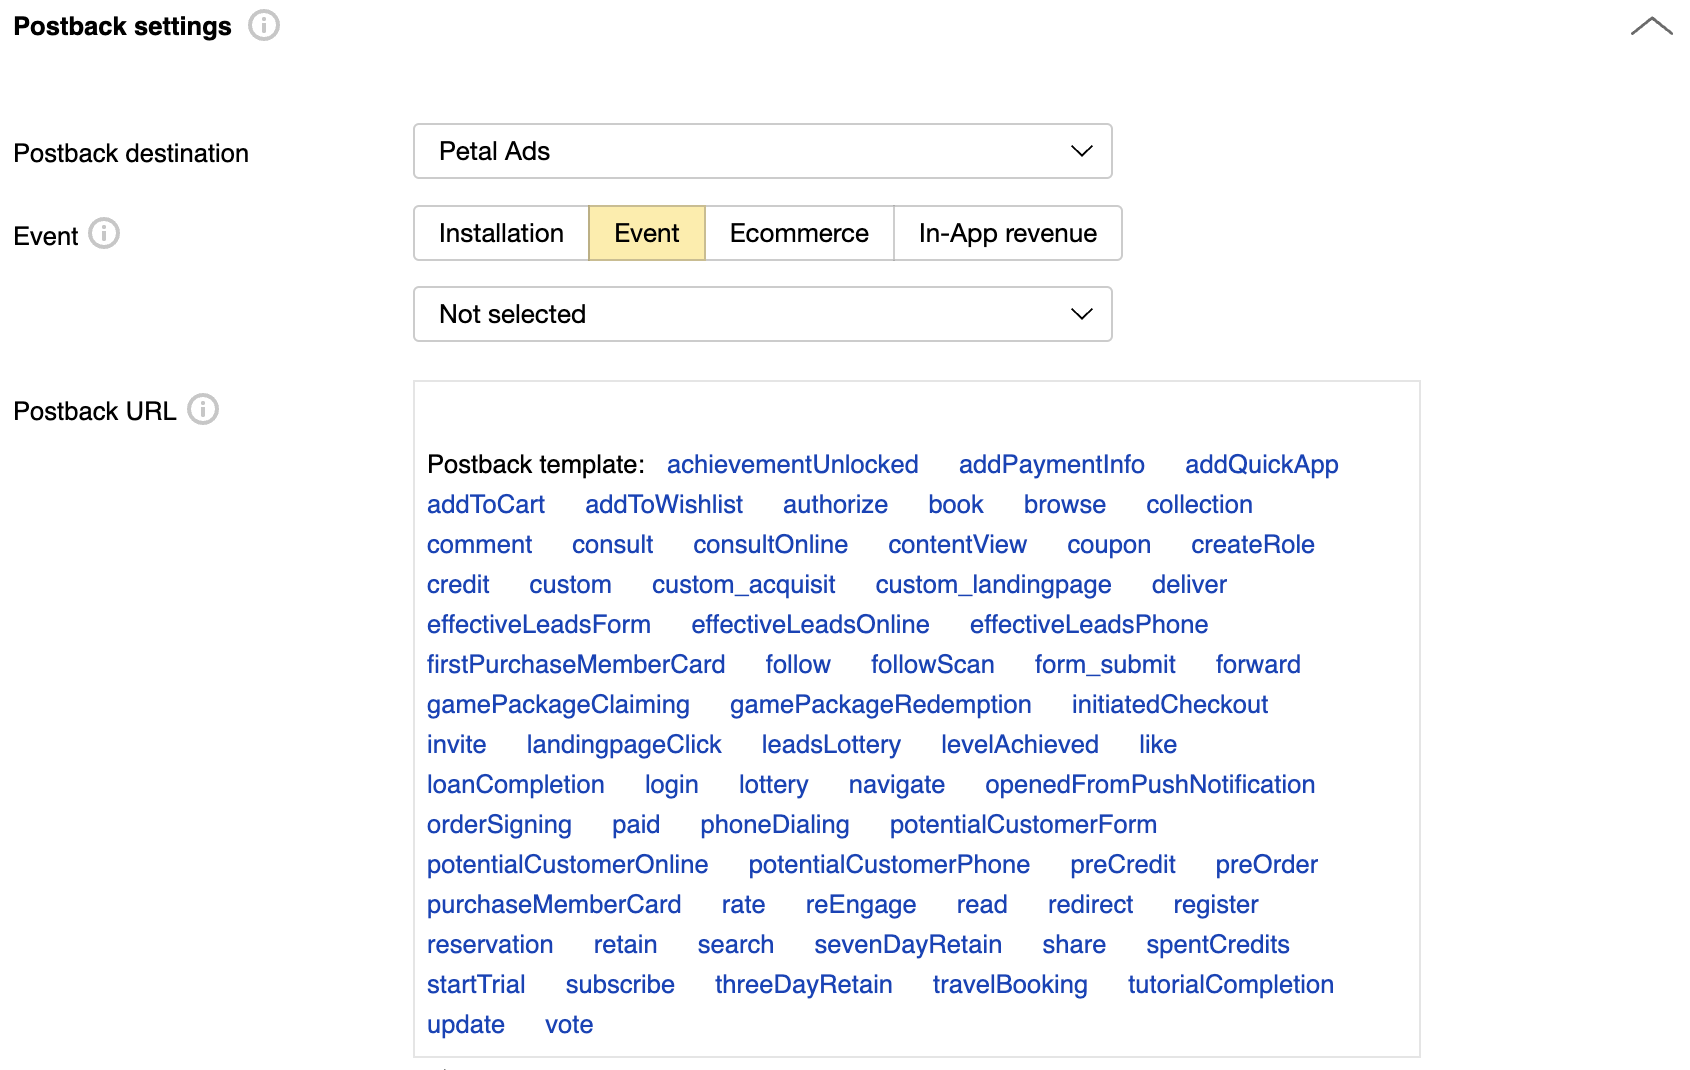1690x1070 pixels.
Task: Choose the openedFromPushNotification template
Action: [x=1150, y=784]
